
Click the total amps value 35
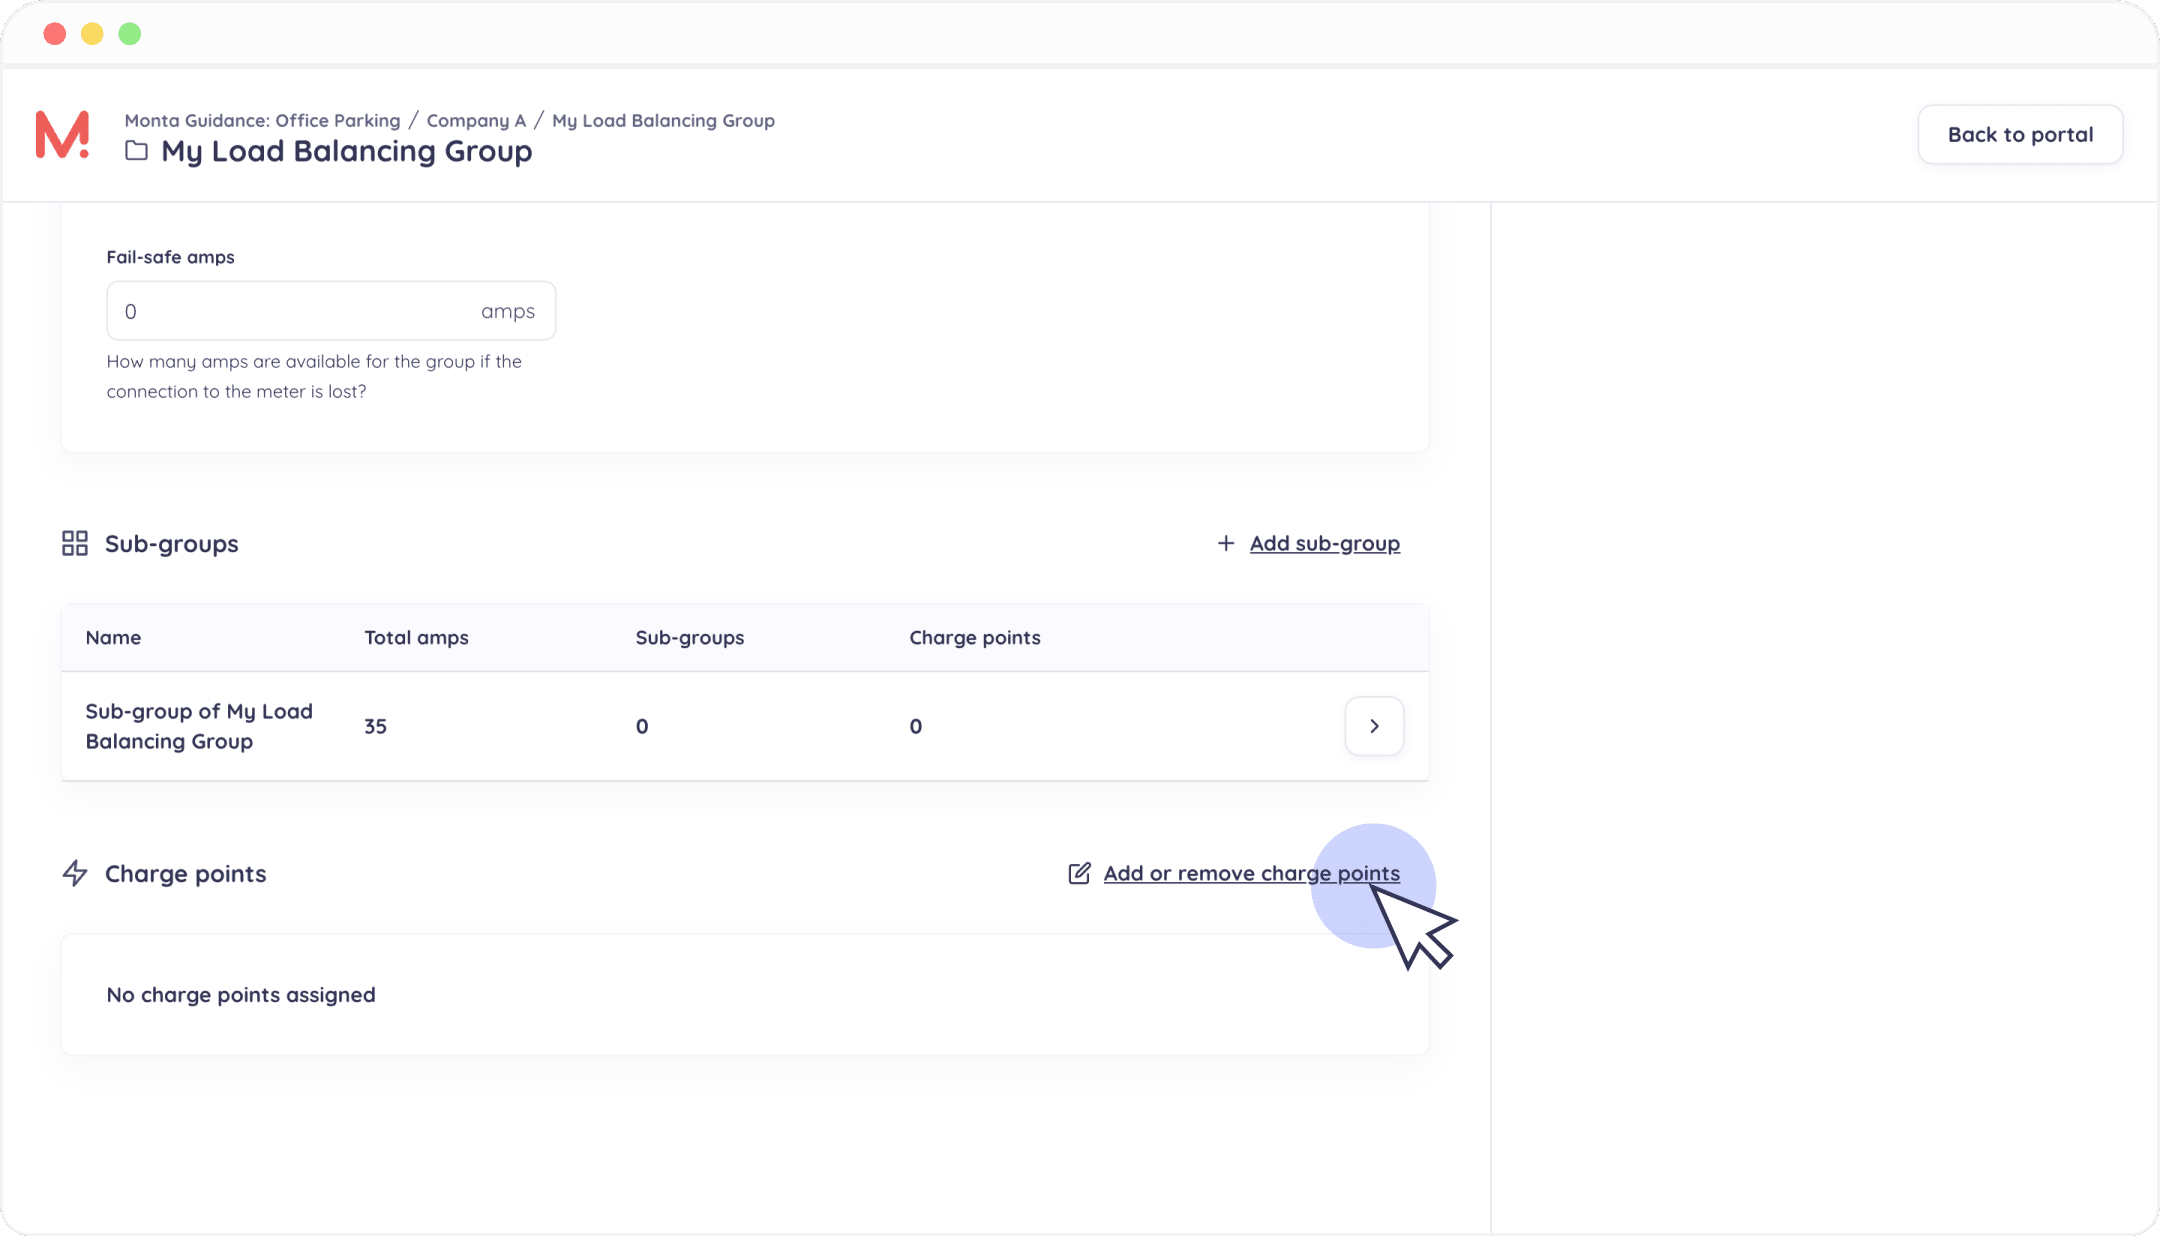(375, 726)
